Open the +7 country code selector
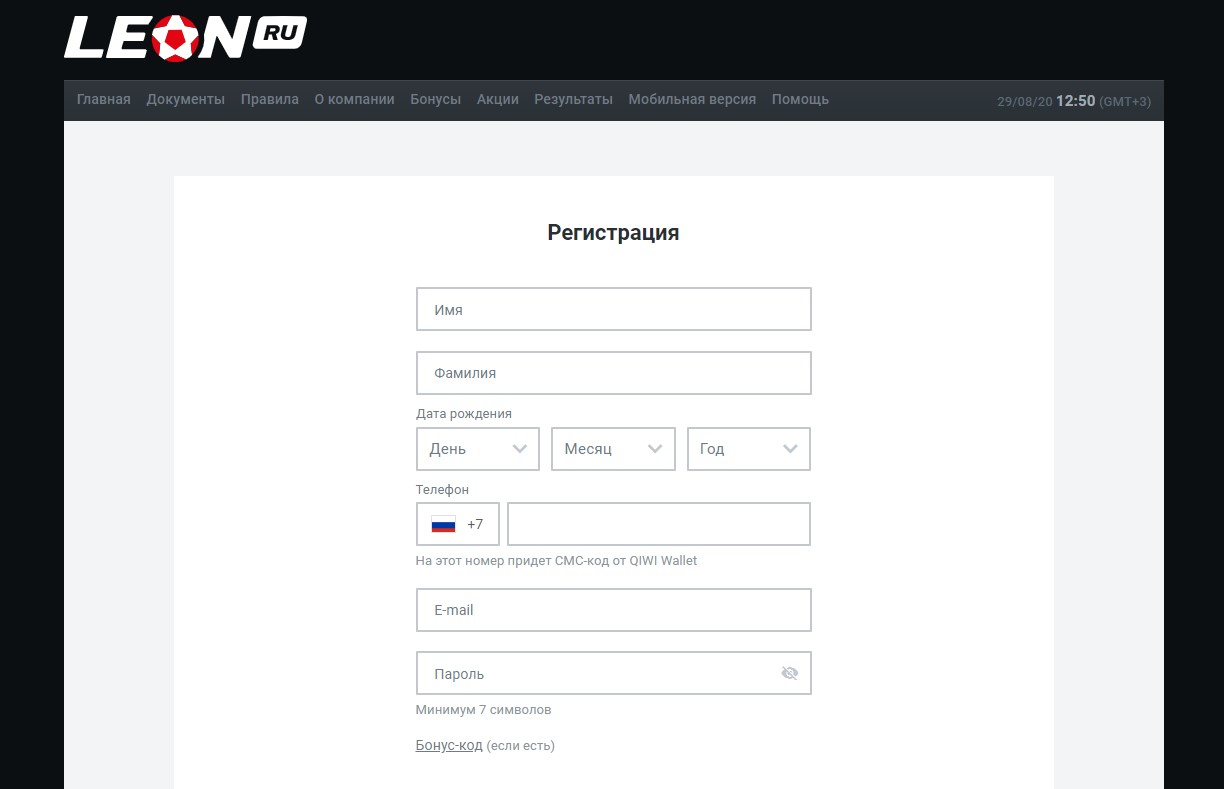The image size is (1224, 789). point(457,524)
